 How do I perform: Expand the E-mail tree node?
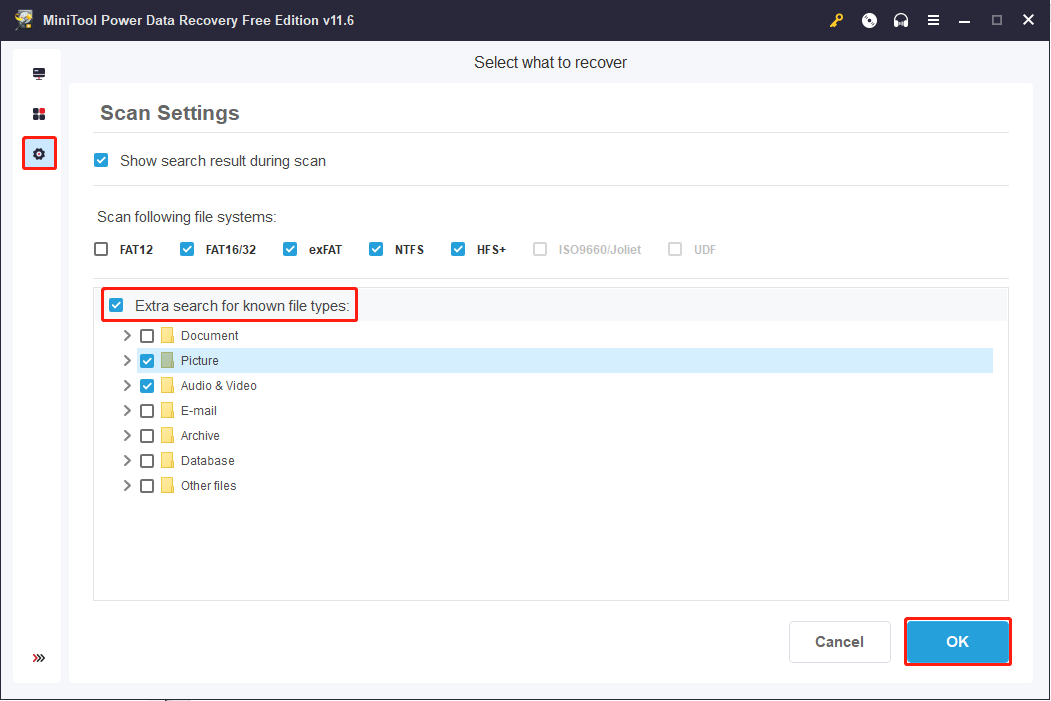(127, 410)
